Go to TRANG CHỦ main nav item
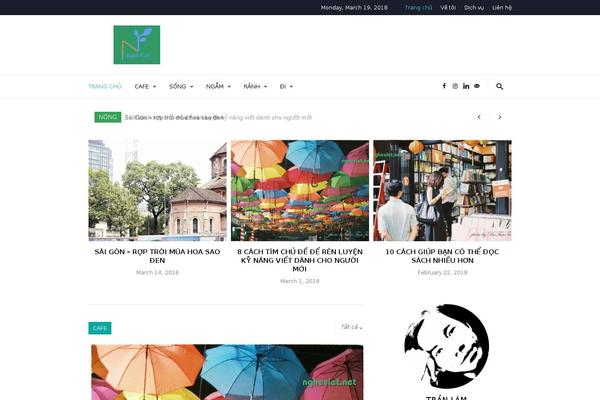 pos(105,87)
